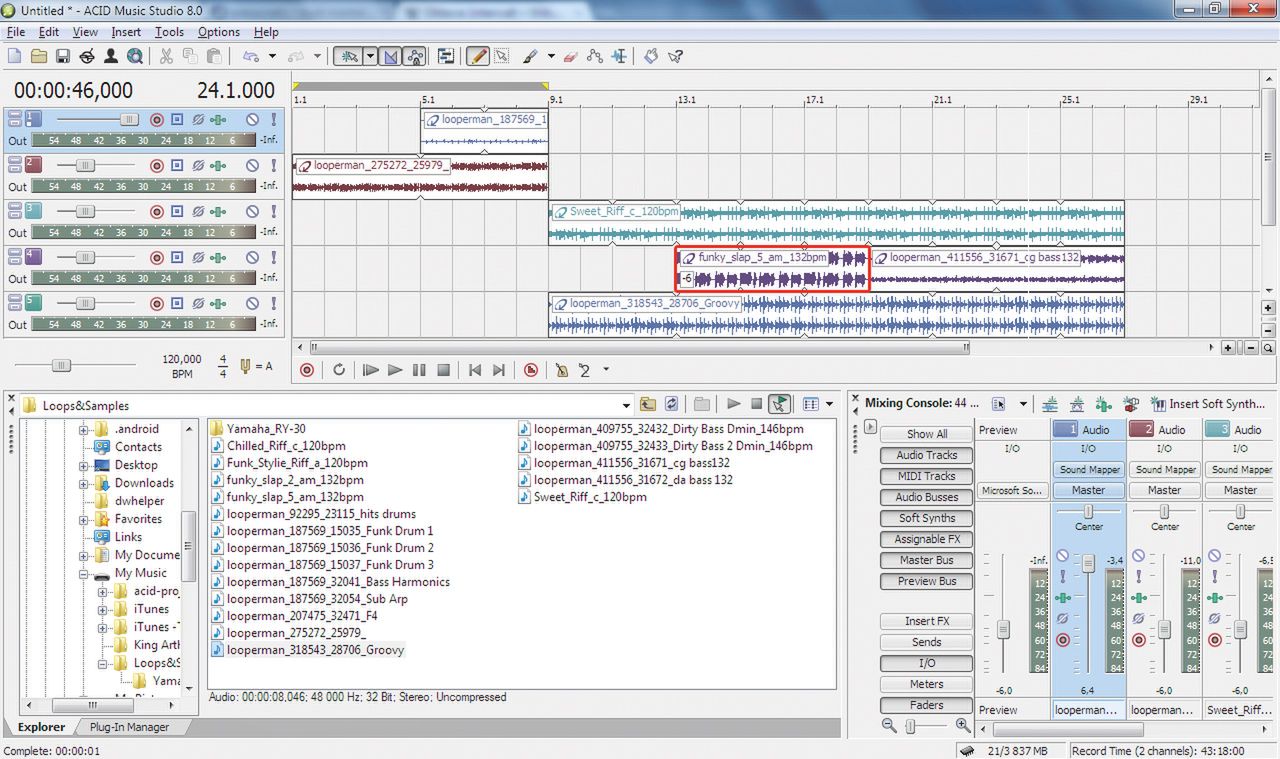Click the Audio Tracks button
This screenshot has width=1280, height=759.
tap(927, 455)
